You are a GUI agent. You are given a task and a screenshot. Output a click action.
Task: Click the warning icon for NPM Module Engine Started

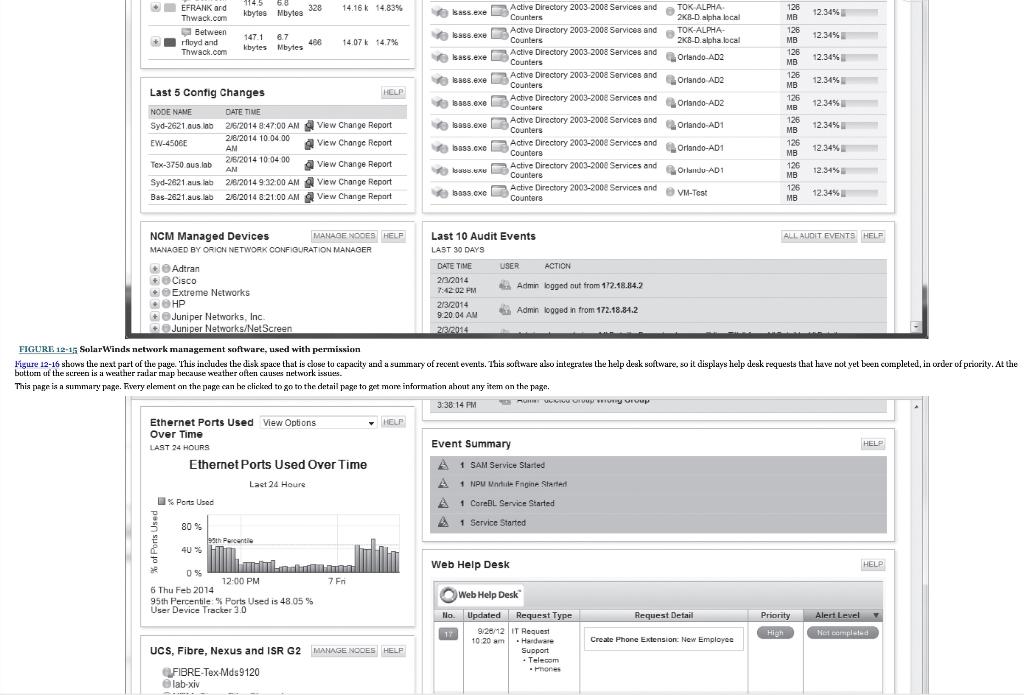tap(443, 483)
